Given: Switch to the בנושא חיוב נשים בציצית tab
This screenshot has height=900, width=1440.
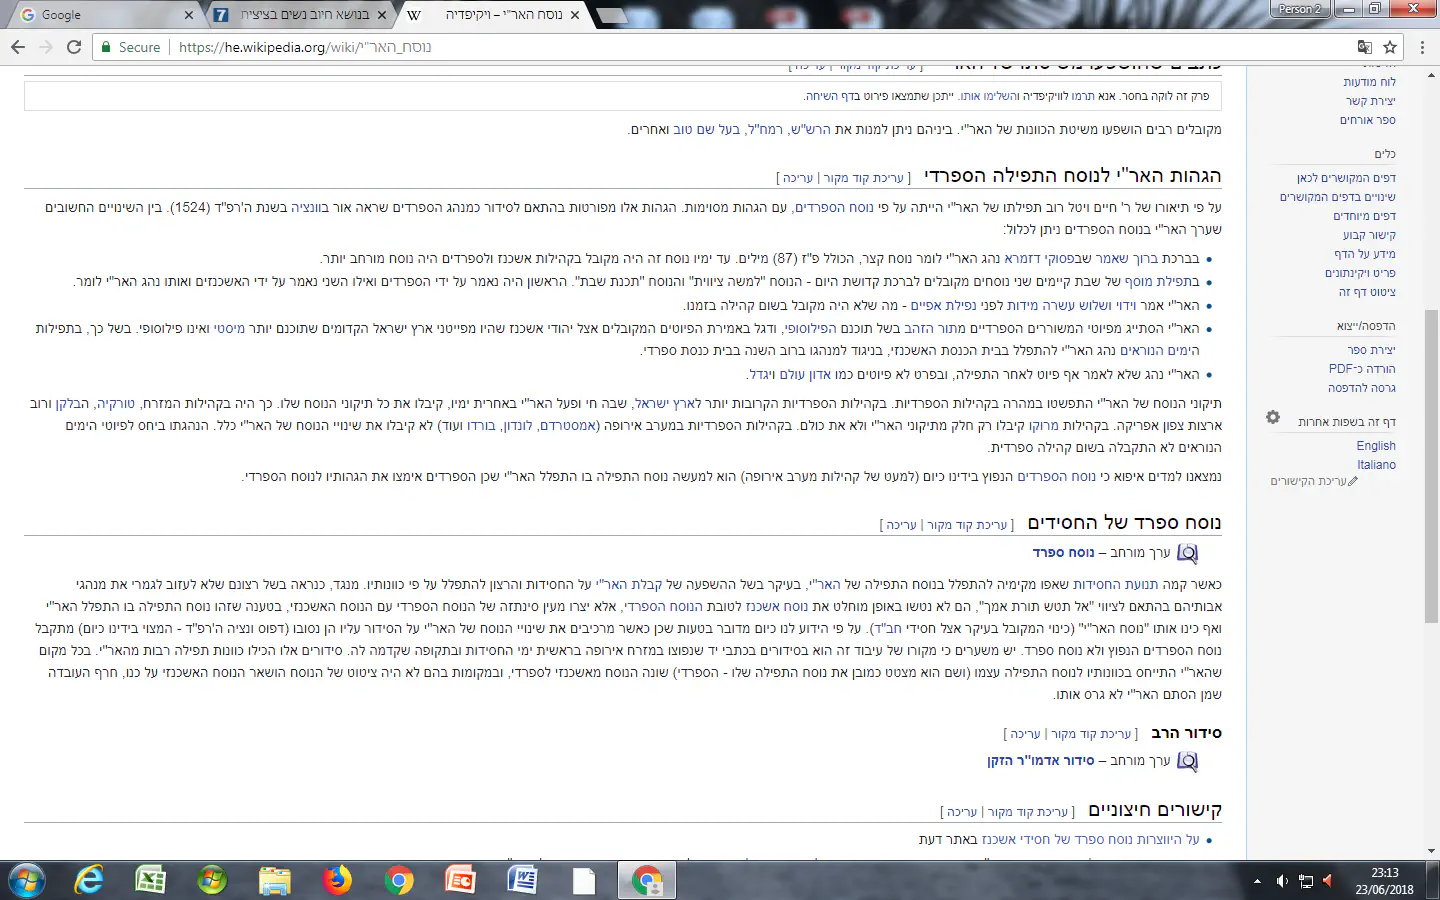Looking at the screenshot, I should click(x=300, y=15).
